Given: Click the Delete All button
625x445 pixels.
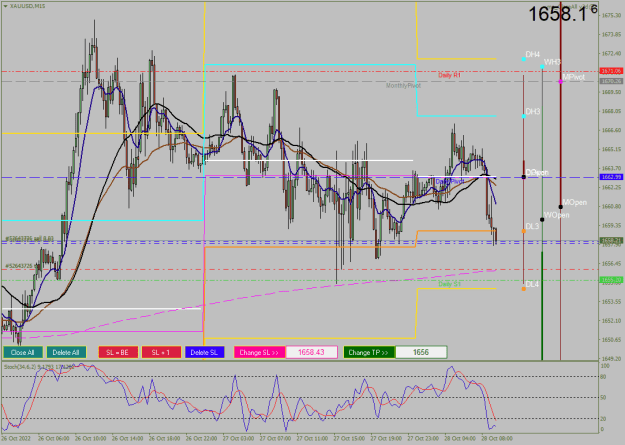Looking at the screenshot, I should click(x=66, y=352).
